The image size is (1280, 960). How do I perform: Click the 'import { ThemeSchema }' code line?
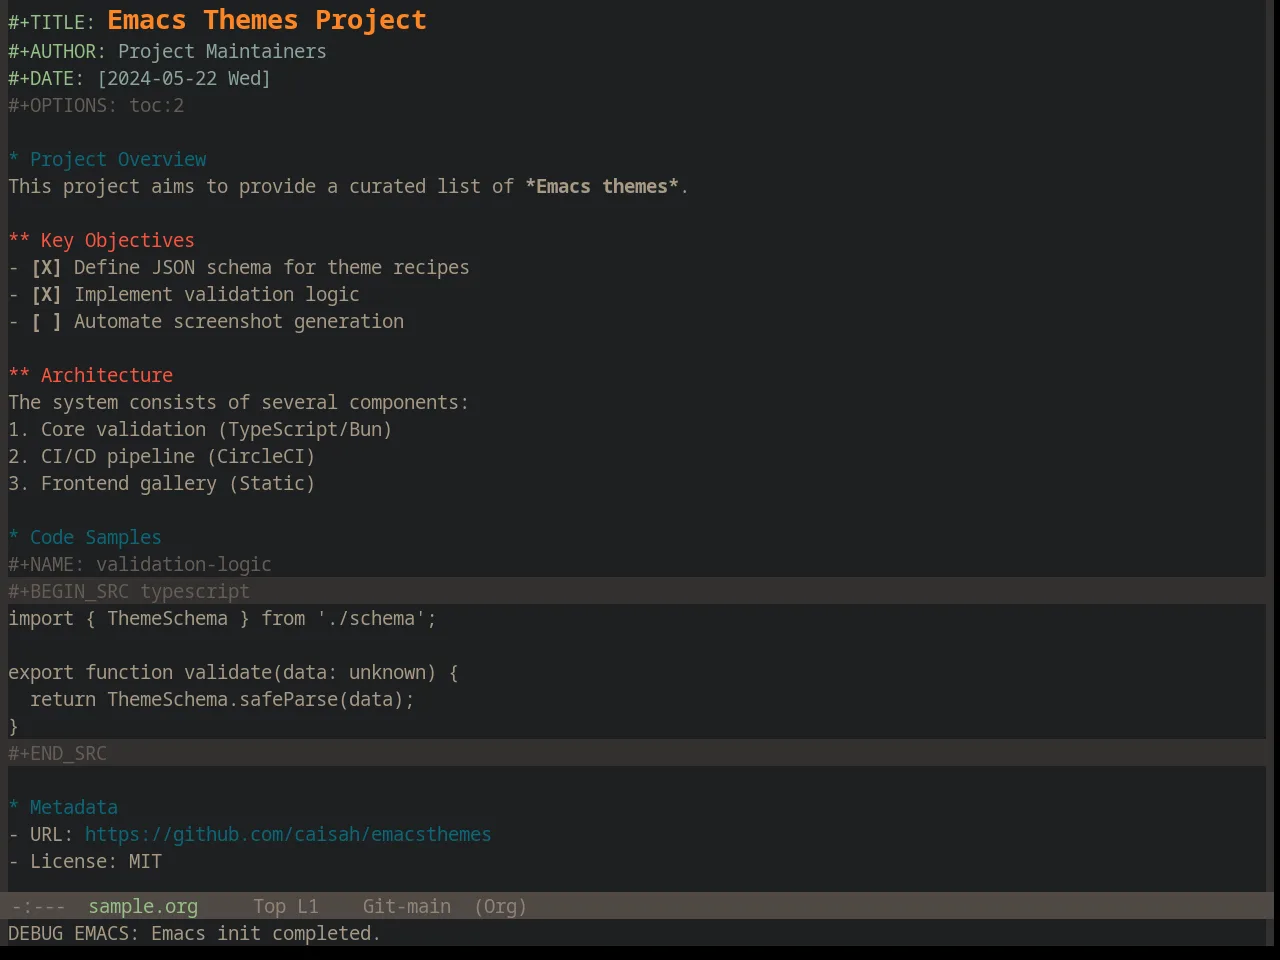tap(222, 618)
